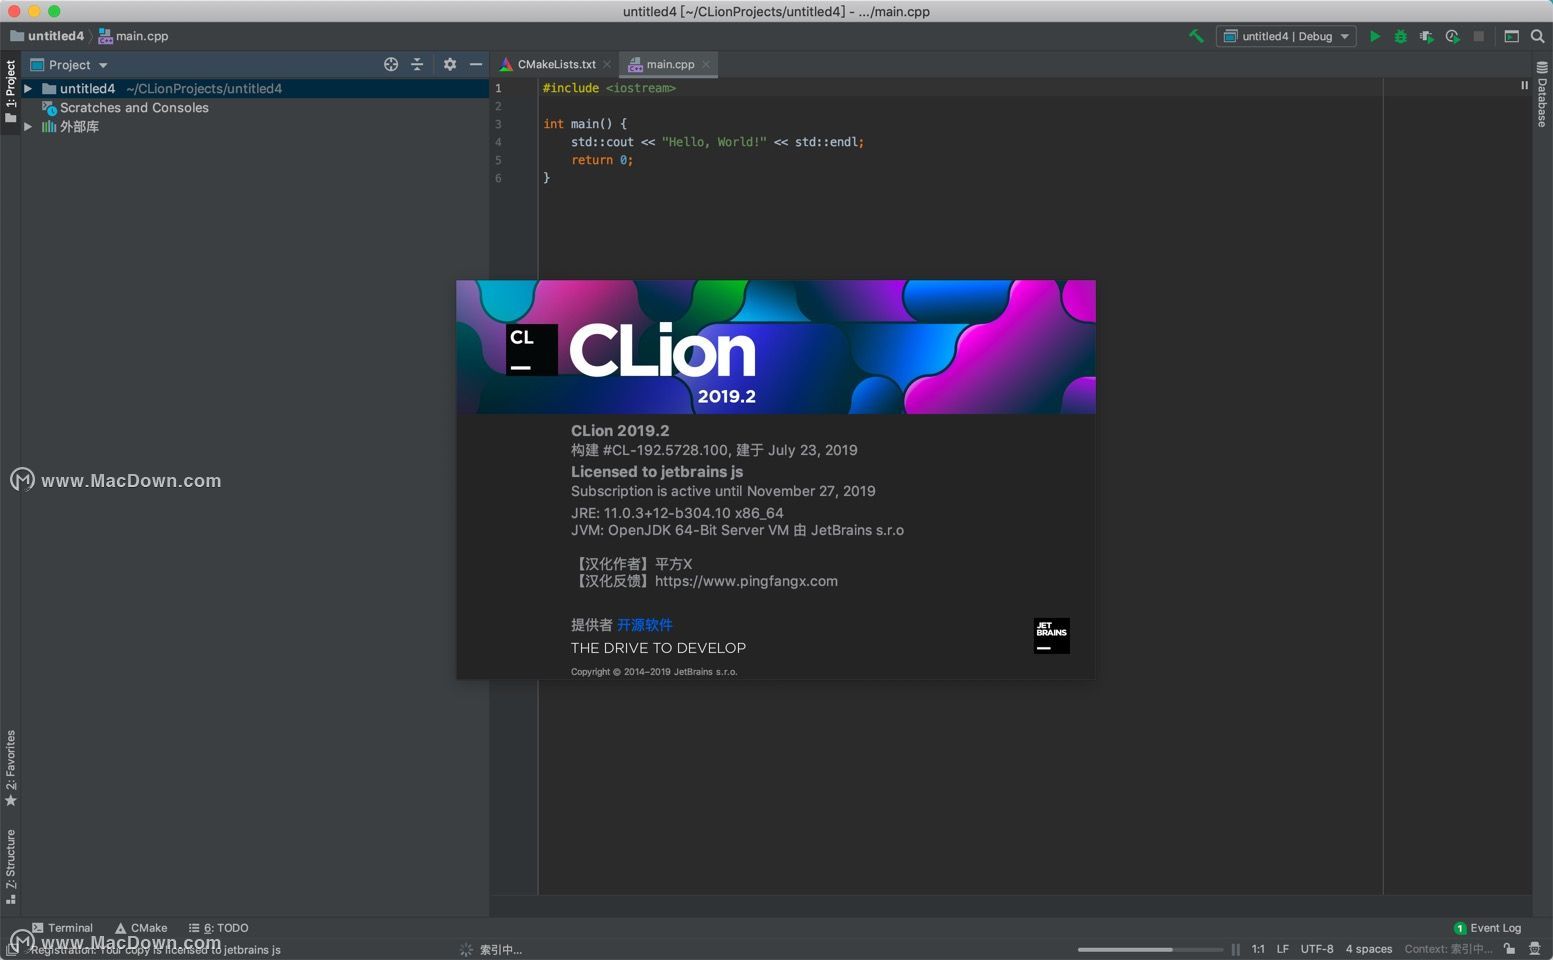Open the Project view selector dropdown

tap(69, 64)
